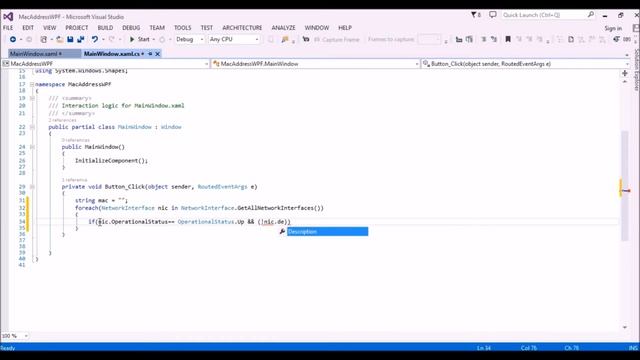Open the WINDOW menu
This screenshot has height=360, width=640.
(317, 28)
